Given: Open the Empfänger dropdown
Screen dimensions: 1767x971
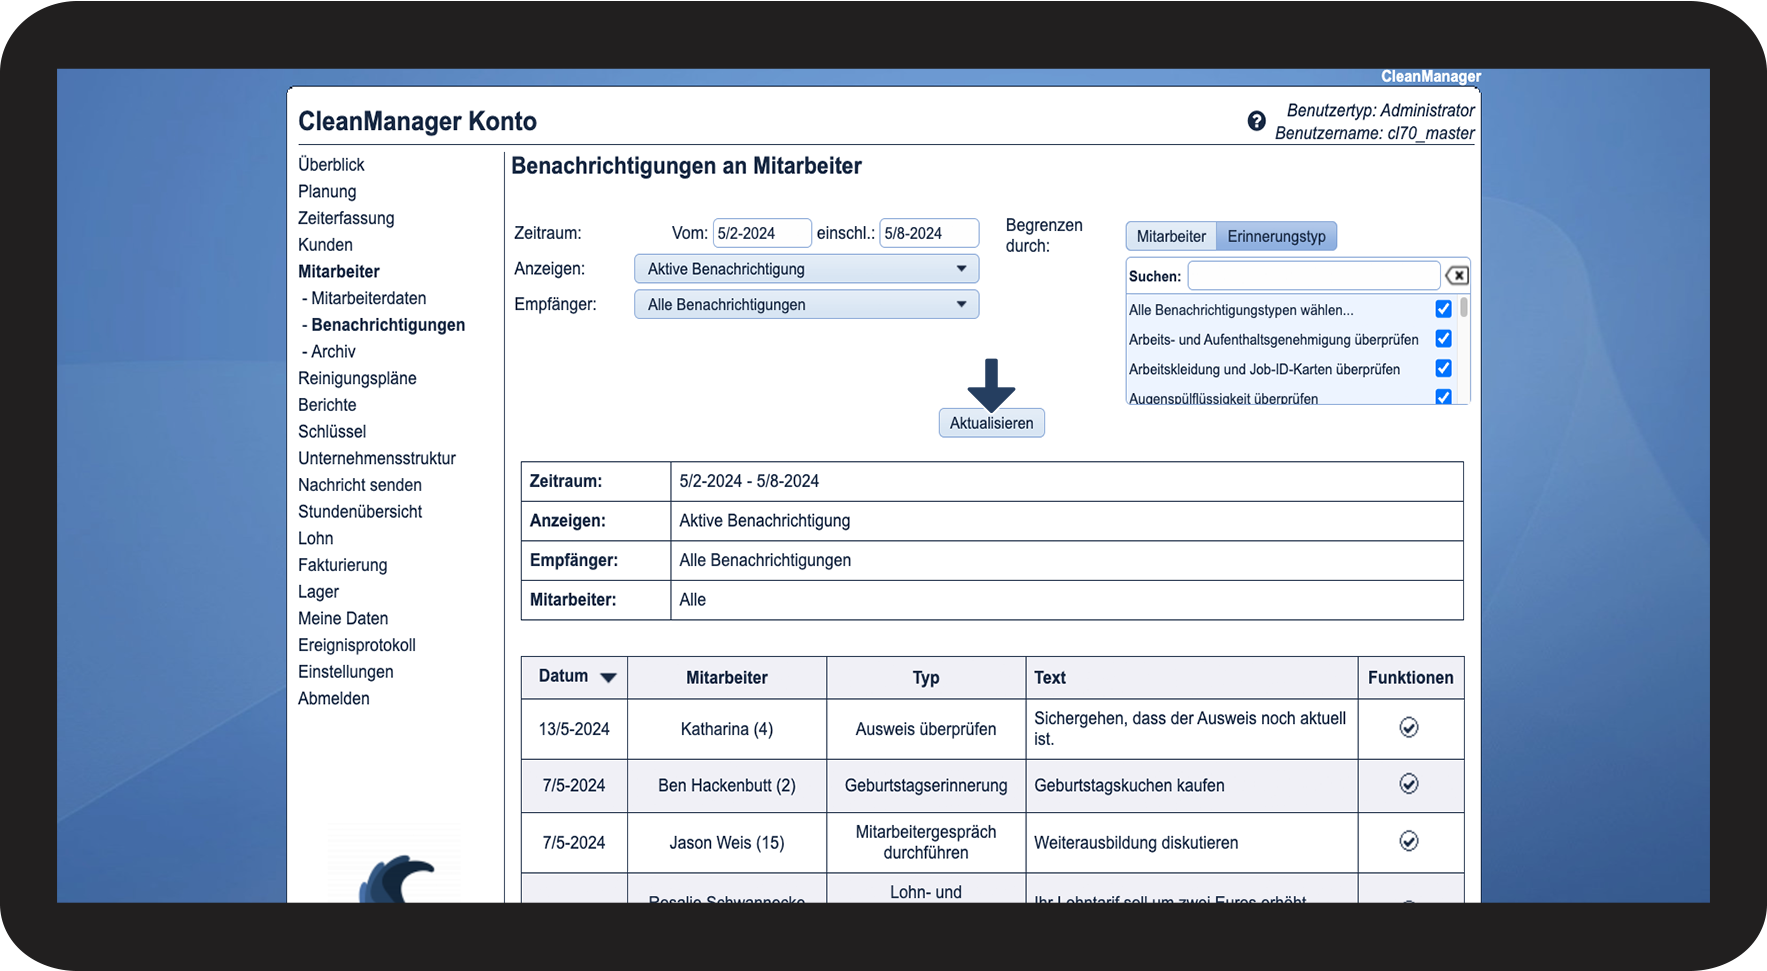Looking at the screenshot, I should 806,305.
